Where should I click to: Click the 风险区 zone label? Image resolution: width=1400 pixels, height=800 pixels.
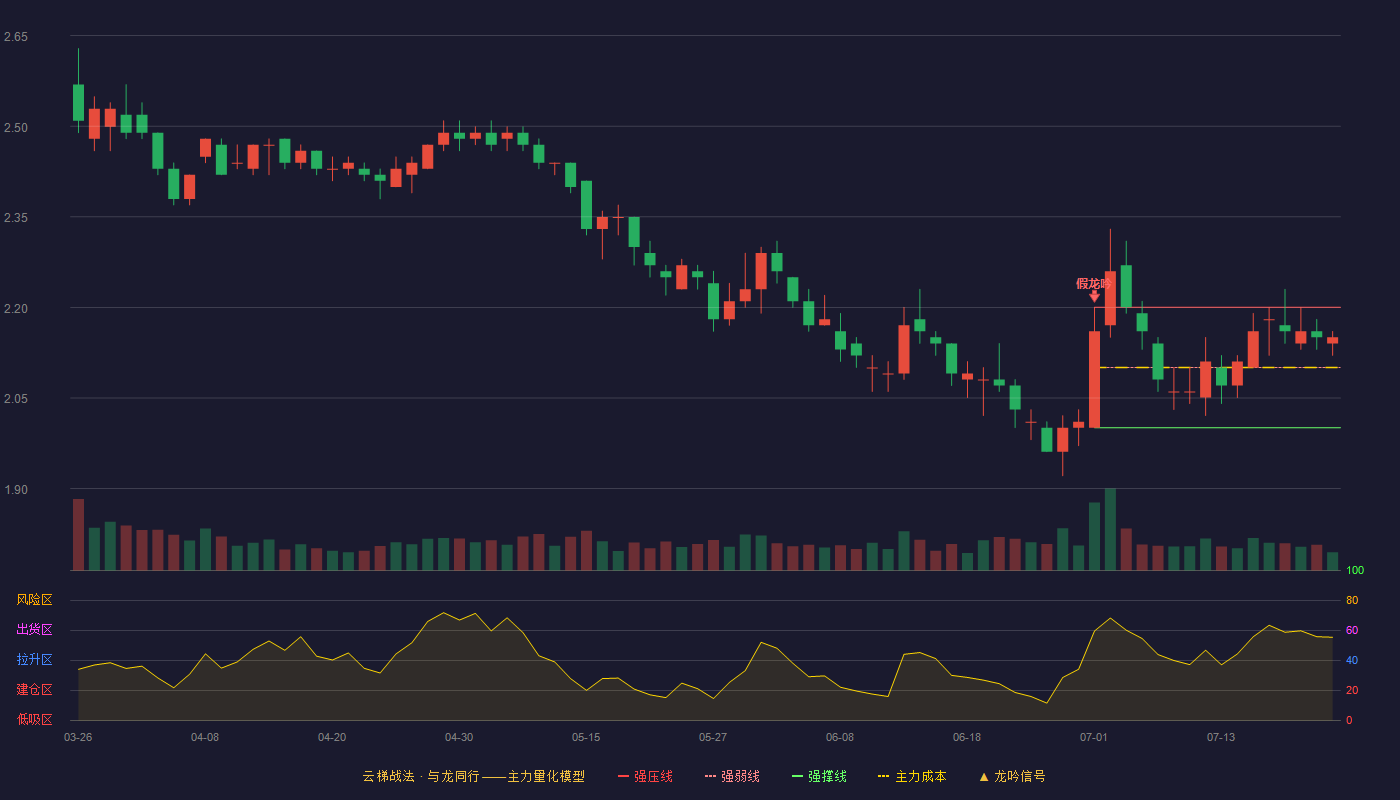click(34, 600)
